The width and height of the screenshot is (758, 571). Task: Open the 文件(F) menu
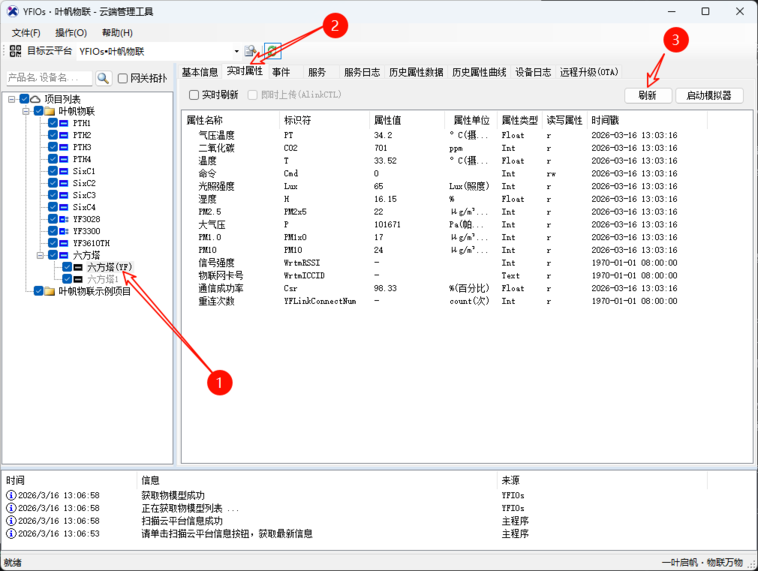26,33
